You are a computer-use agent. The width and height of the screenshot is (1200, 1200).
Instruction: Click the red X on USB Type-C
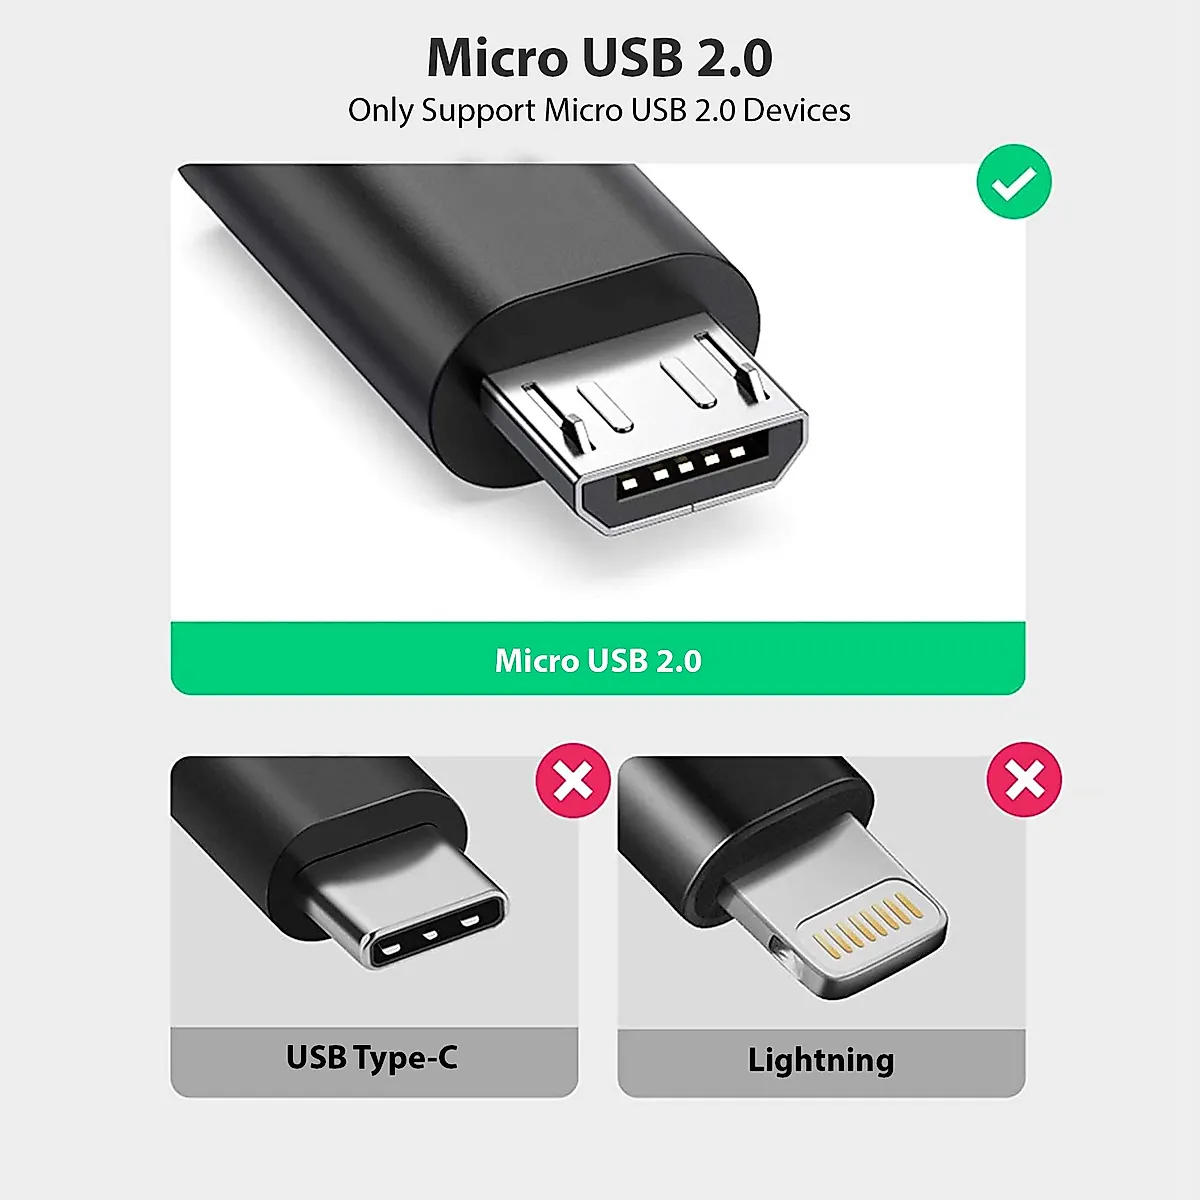tap(573, 781)
